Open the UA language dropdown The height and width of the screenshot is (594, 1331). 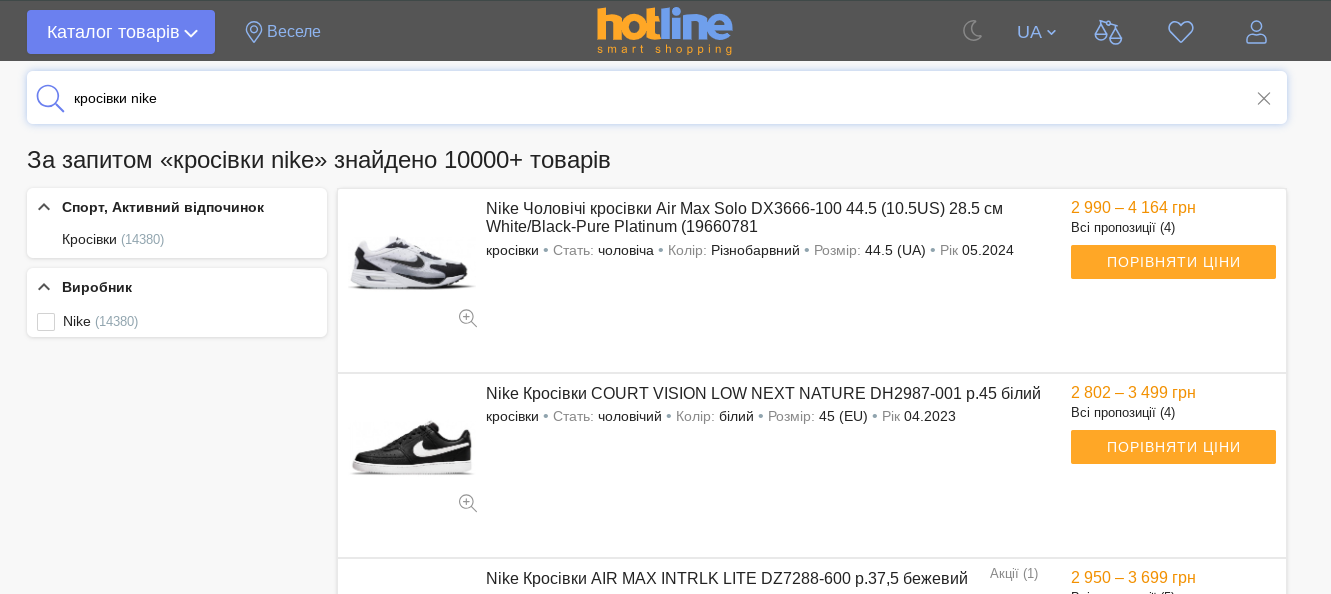tap(1036, 32)
